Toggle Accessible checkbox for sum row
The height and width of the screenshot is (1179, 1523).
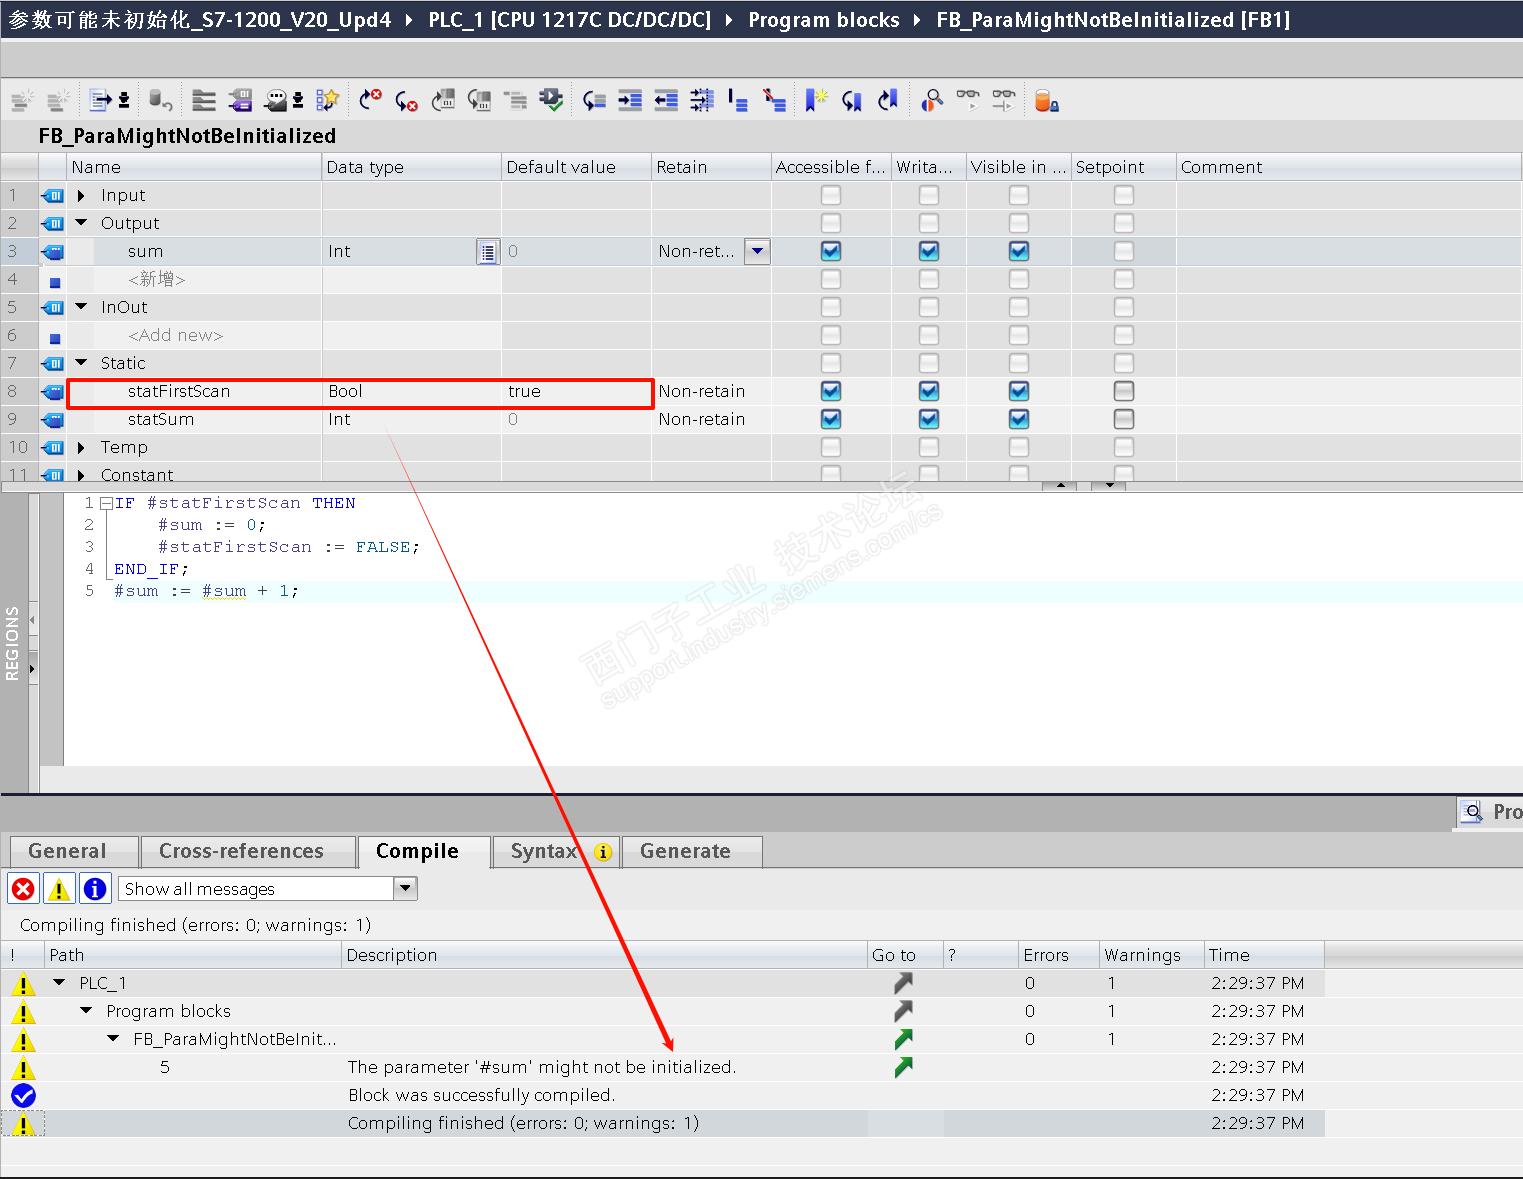831,251
